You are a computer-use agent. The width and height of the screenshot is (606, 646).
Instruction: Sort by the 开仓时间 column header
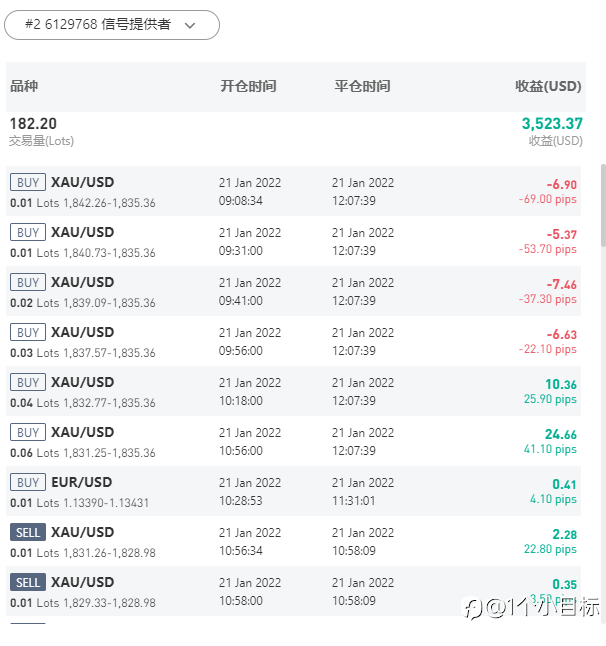[248, 86]
